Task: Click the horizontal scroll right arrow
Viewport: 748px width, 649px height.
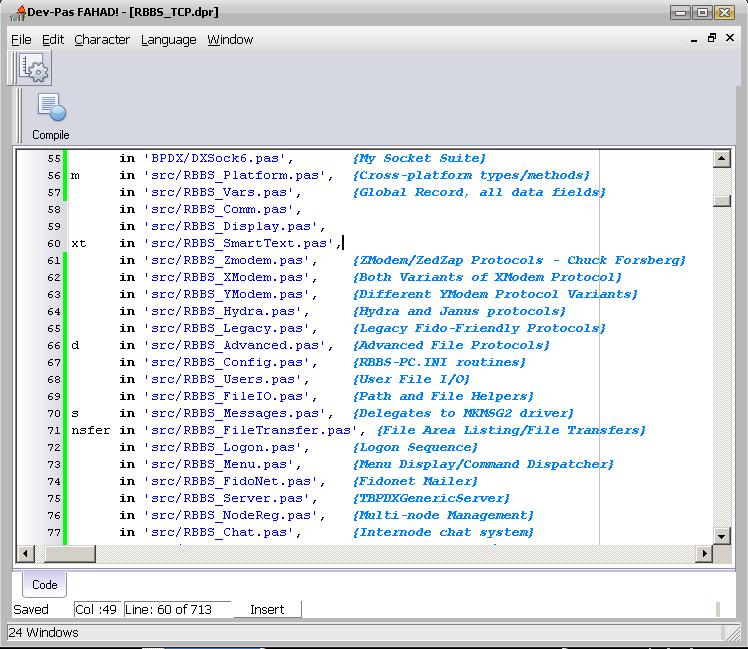Action: click(704, 554)
